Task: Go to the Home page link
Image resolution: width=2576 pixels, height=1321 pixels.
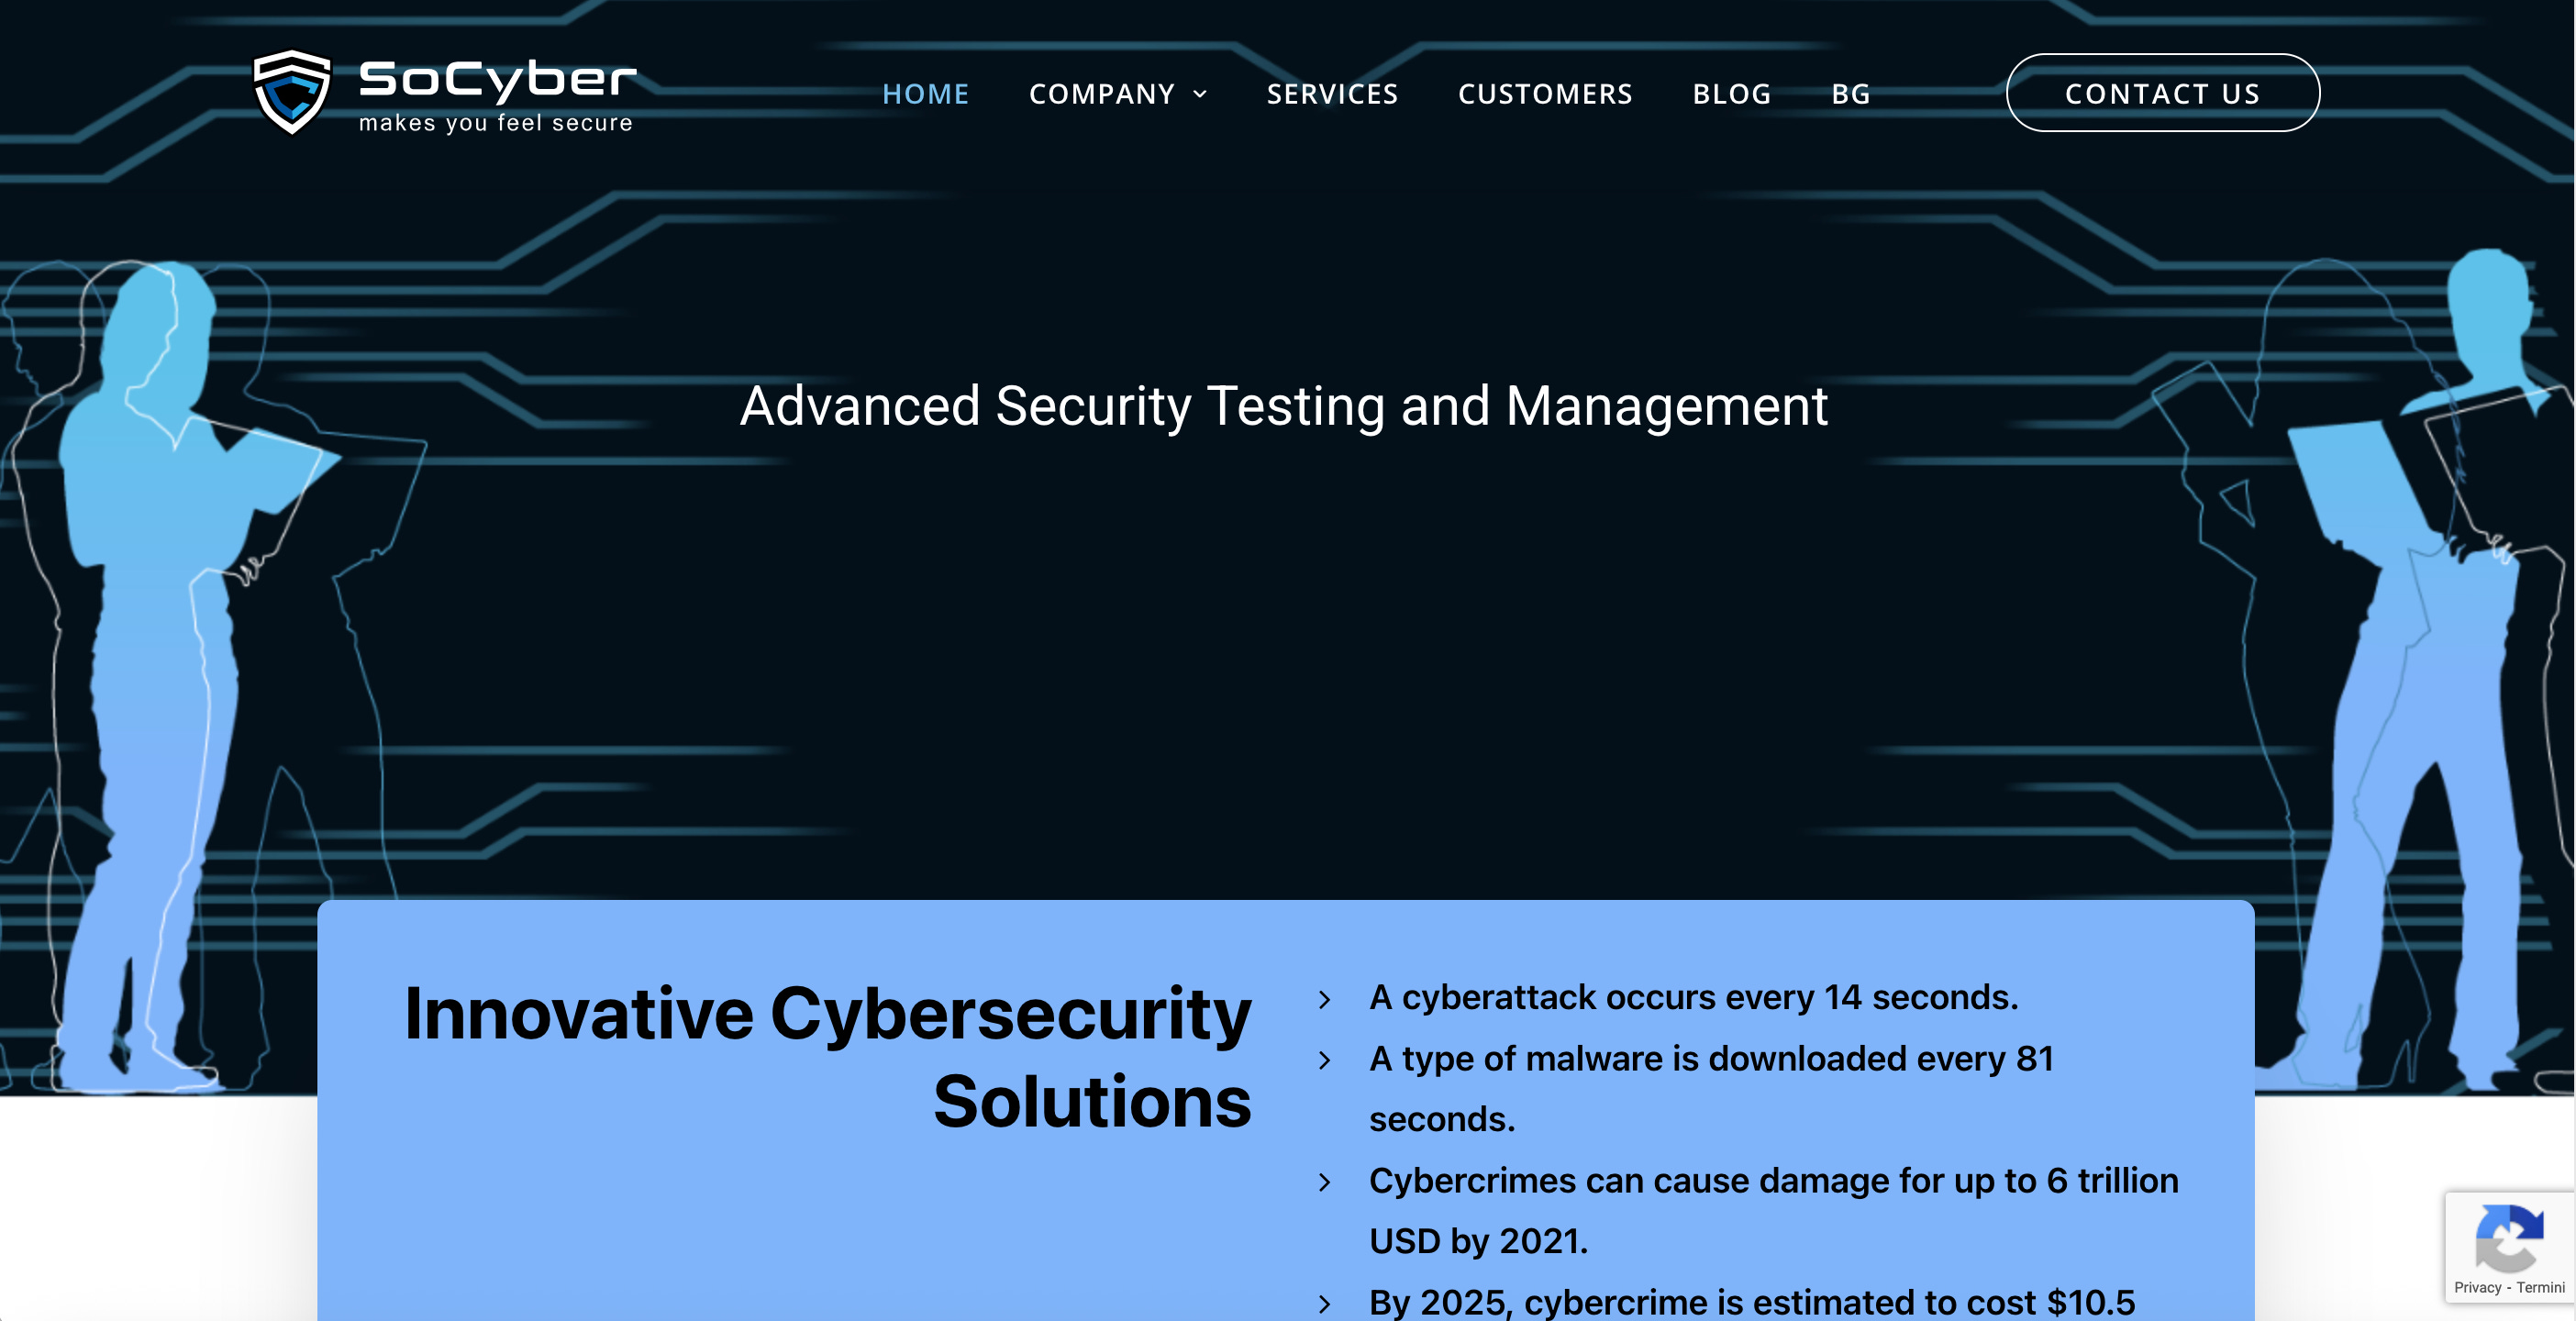Action: pos(925,94)
